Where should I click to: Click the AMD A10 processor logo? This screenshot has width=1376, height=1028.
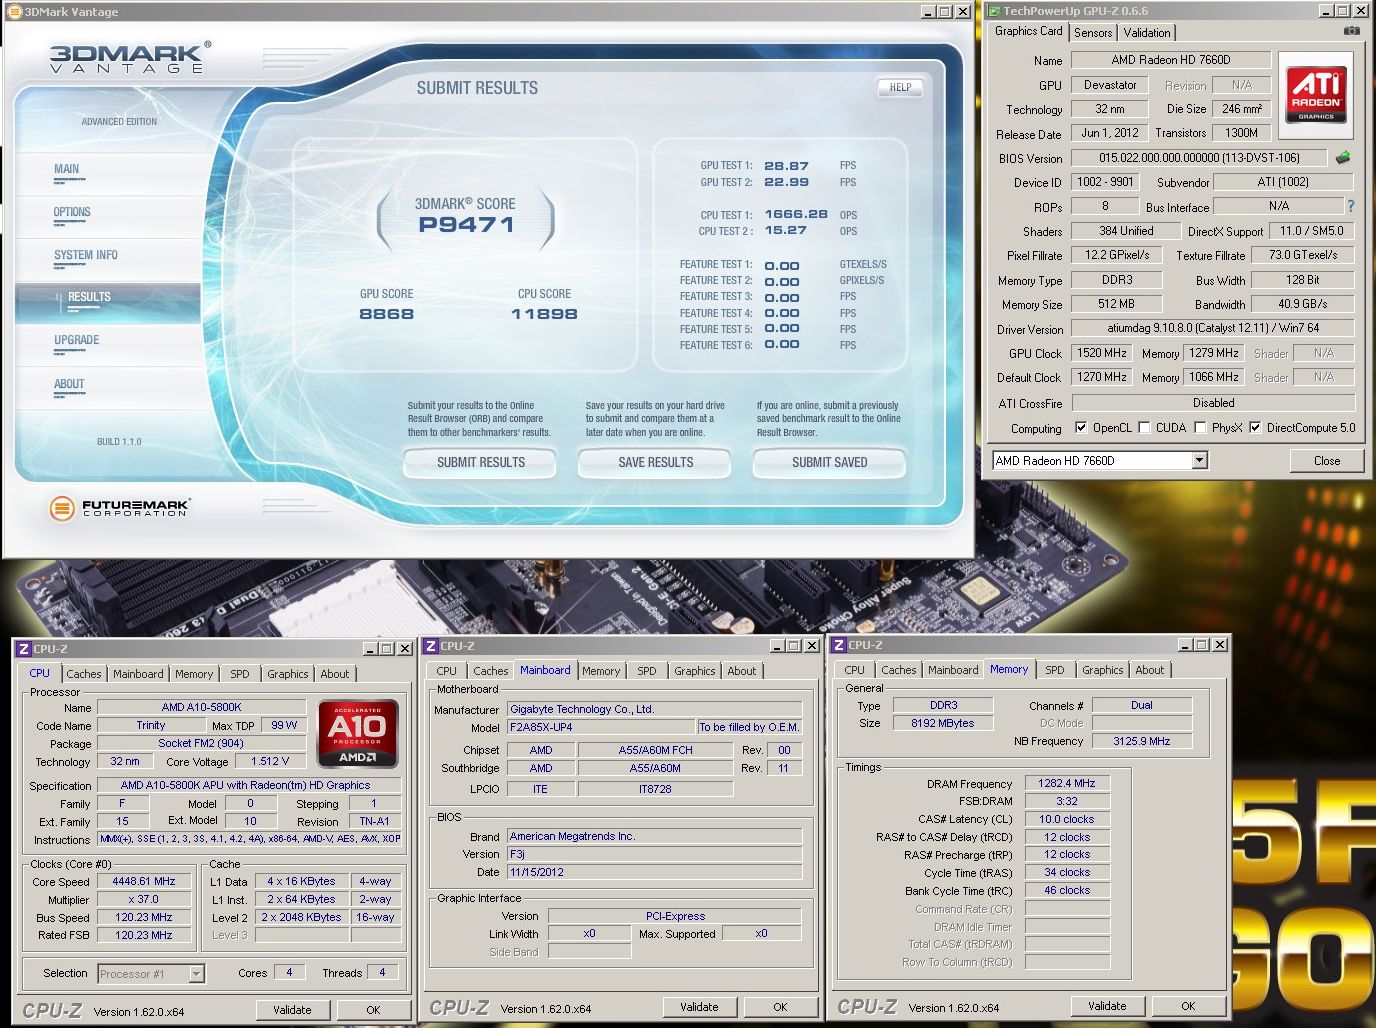(357, 733)
